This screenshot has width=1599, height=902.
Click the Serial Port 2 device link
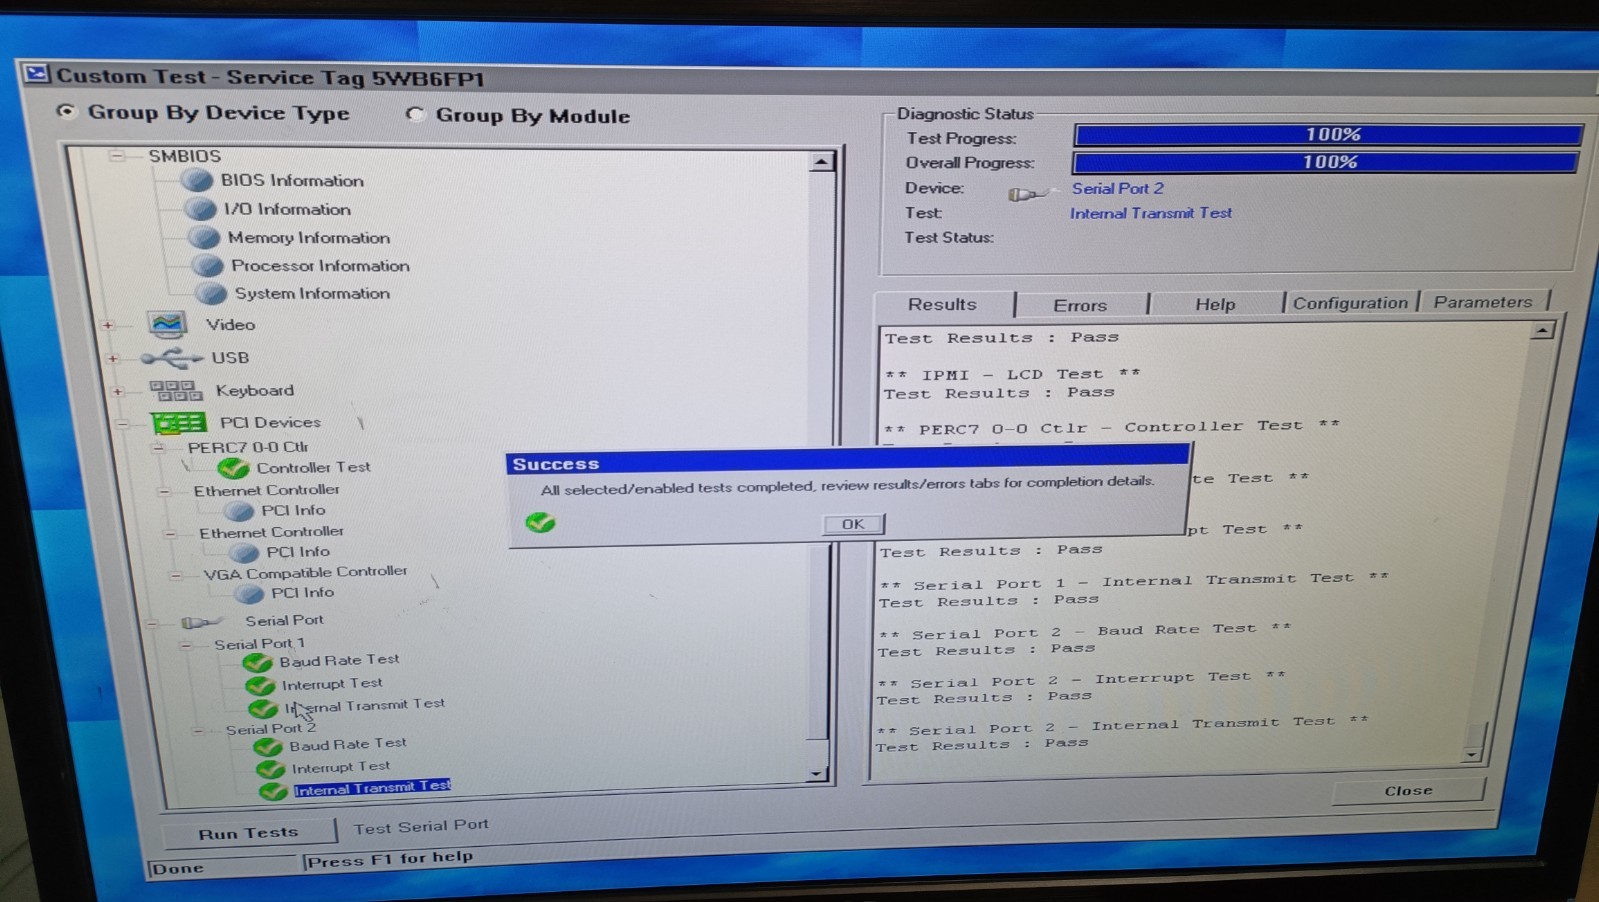coord(1117,188)
